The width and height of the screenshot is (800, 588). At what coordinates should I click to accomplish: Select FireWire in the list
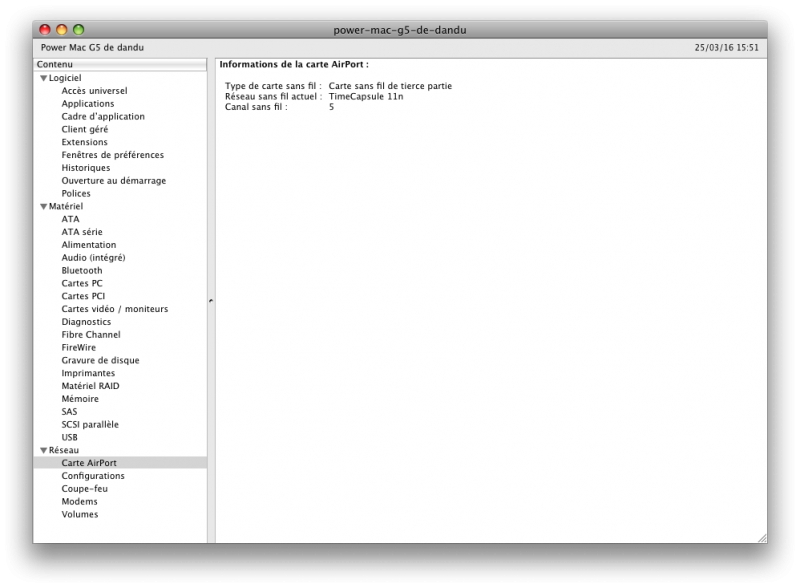(79, 348)
